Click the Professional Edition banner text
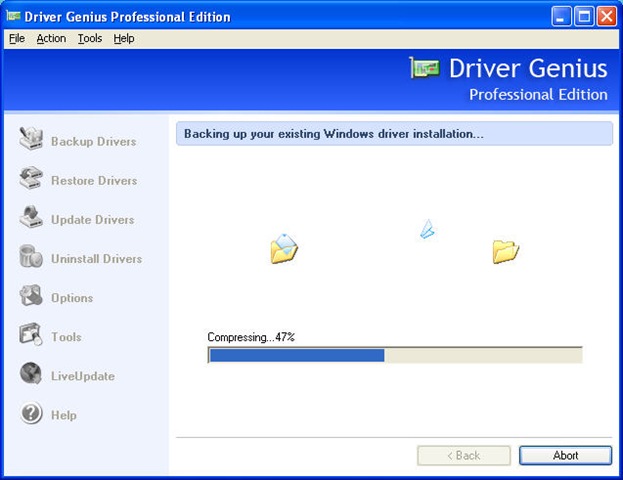 coord(538,95)
